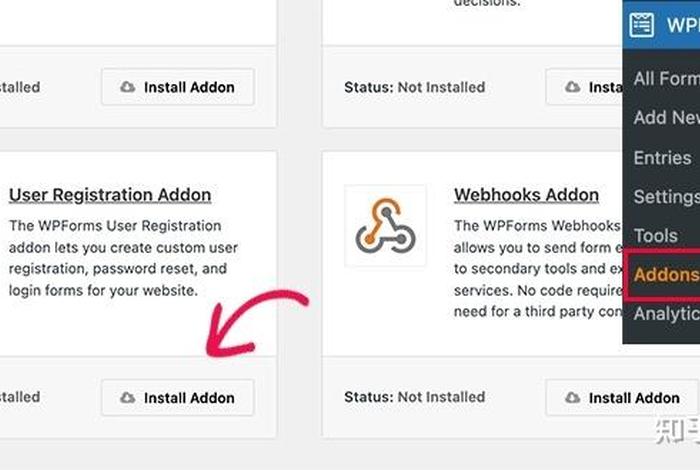Open the All Forms sidebar menu item
700x470 pixels.
coord(666,78)
